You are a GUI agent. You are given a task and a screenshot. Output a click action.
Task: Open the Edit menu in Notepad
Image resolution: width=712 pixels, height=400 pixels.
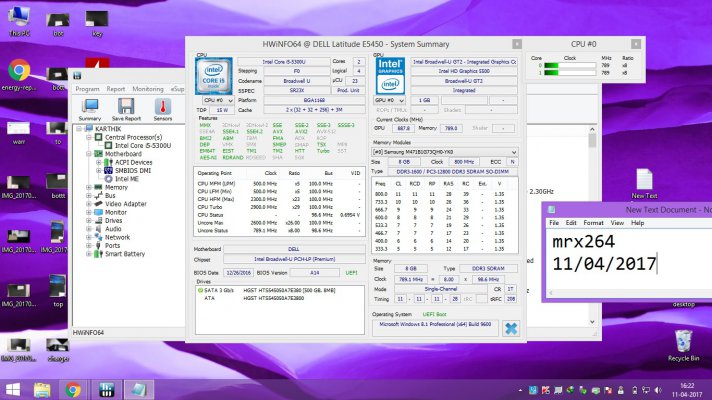[571, 223]
